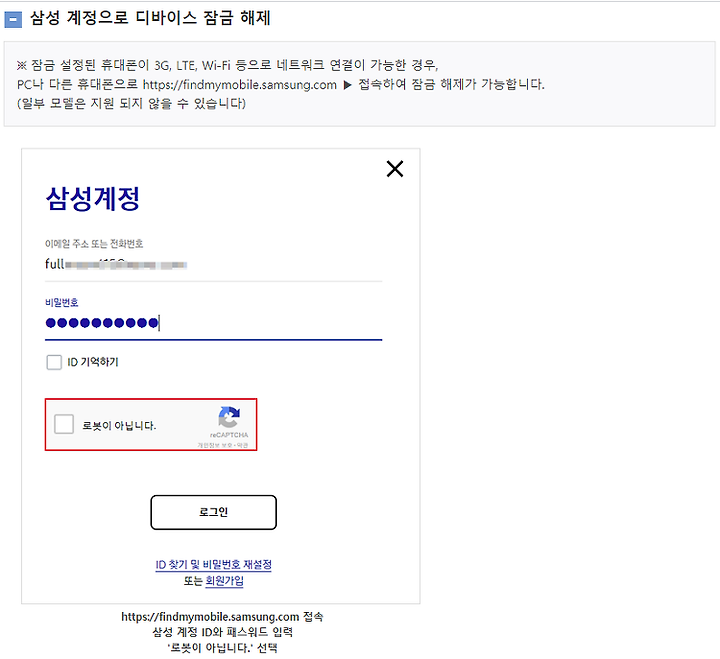Close the 삼성계정 login dialog with X
The height and width of the screenshot is (659, 720).
[x=394, y=169]
